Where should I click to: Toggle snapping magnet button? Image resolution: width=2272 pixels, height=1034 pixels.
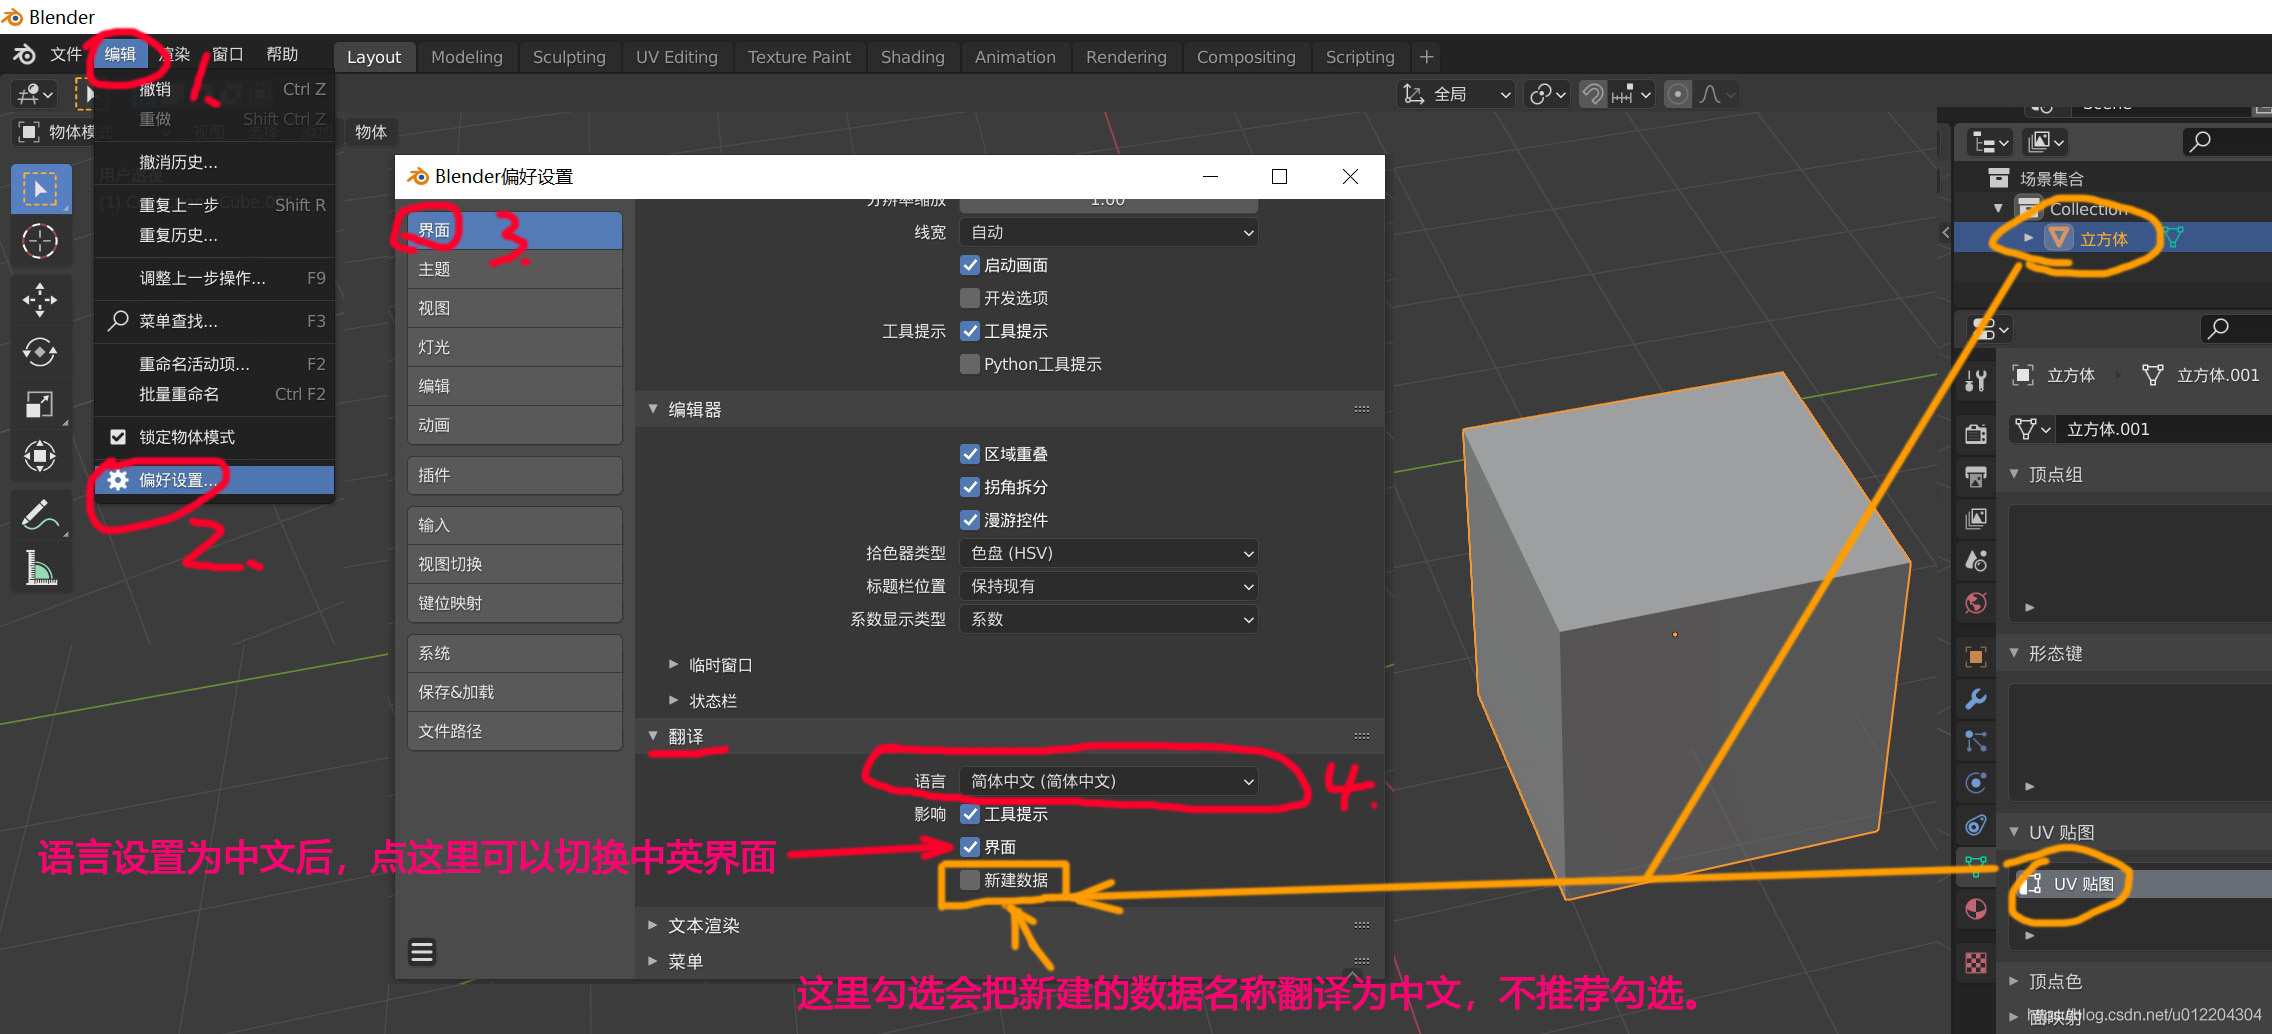(x=1593, y=94)
